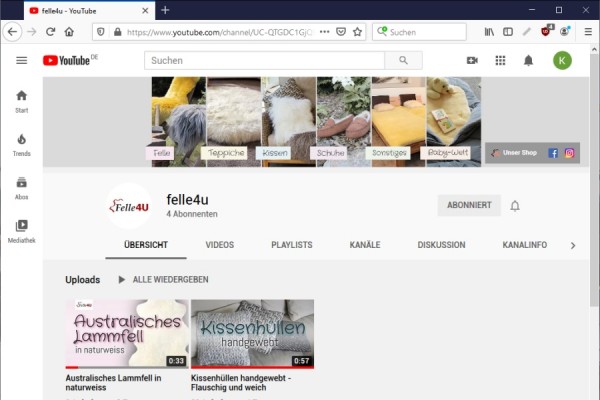
Task: Open the create video camera icon
Action: [472, 61]
